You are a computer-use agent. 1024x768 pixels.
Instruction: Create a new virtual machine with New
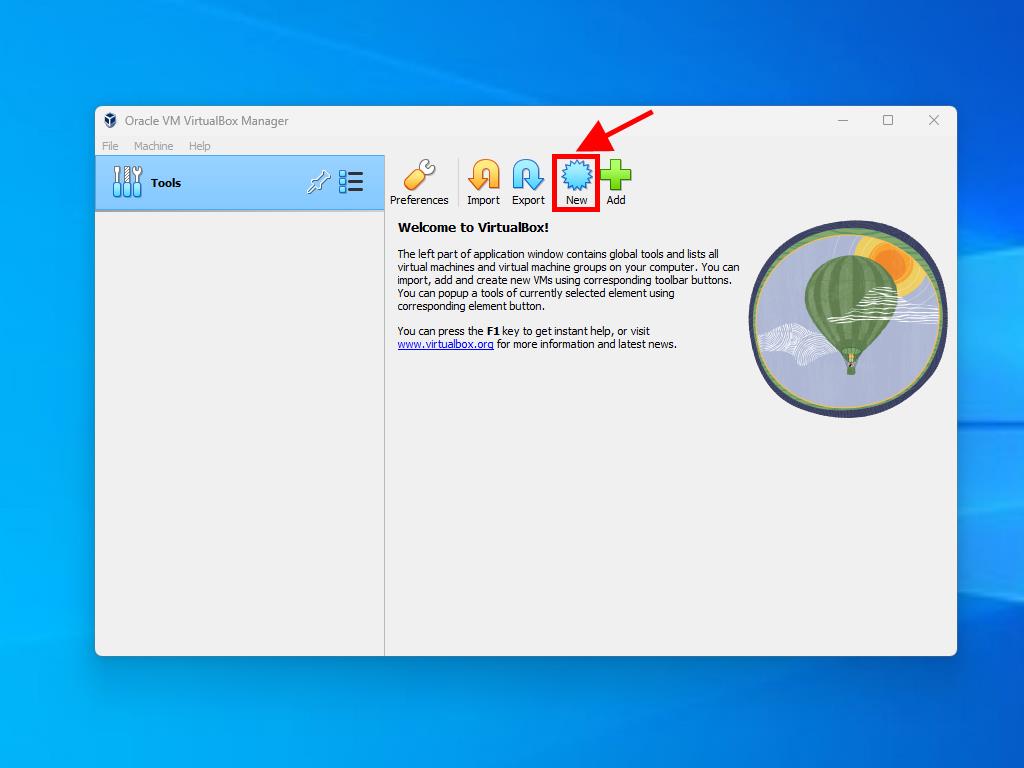coord(575,175)
